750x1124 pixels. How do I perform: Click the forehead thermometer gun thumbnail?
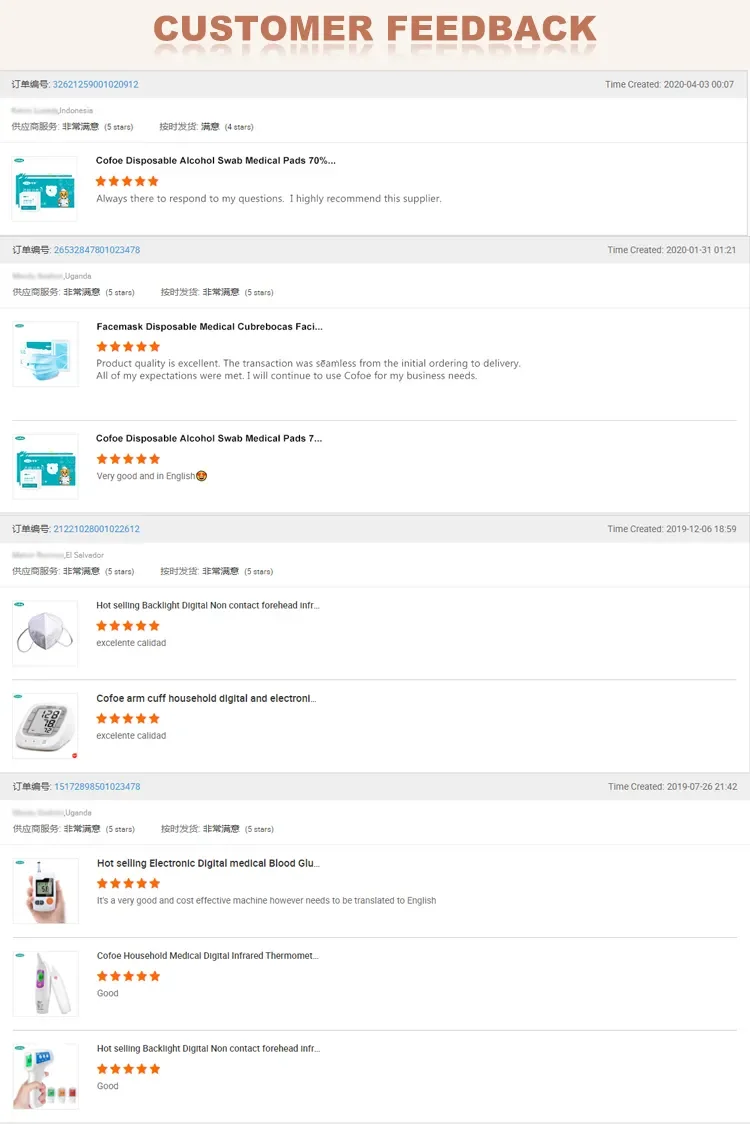click(x=45, y=1076)
